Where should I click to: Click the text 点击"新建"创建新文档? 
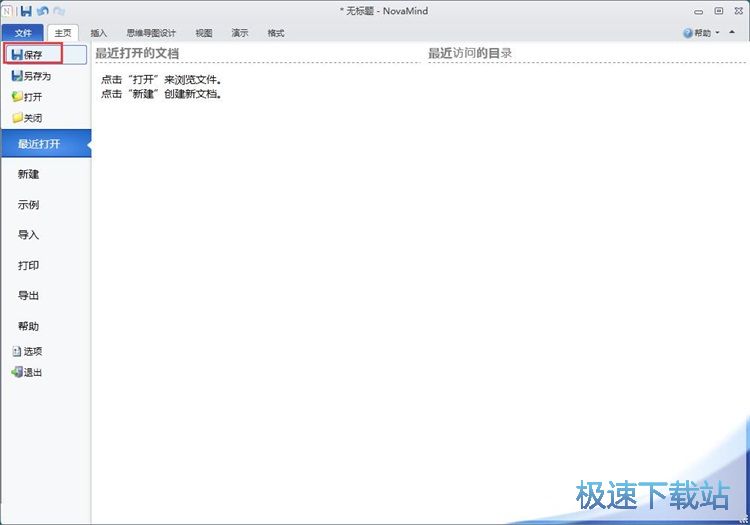(162, 94)
